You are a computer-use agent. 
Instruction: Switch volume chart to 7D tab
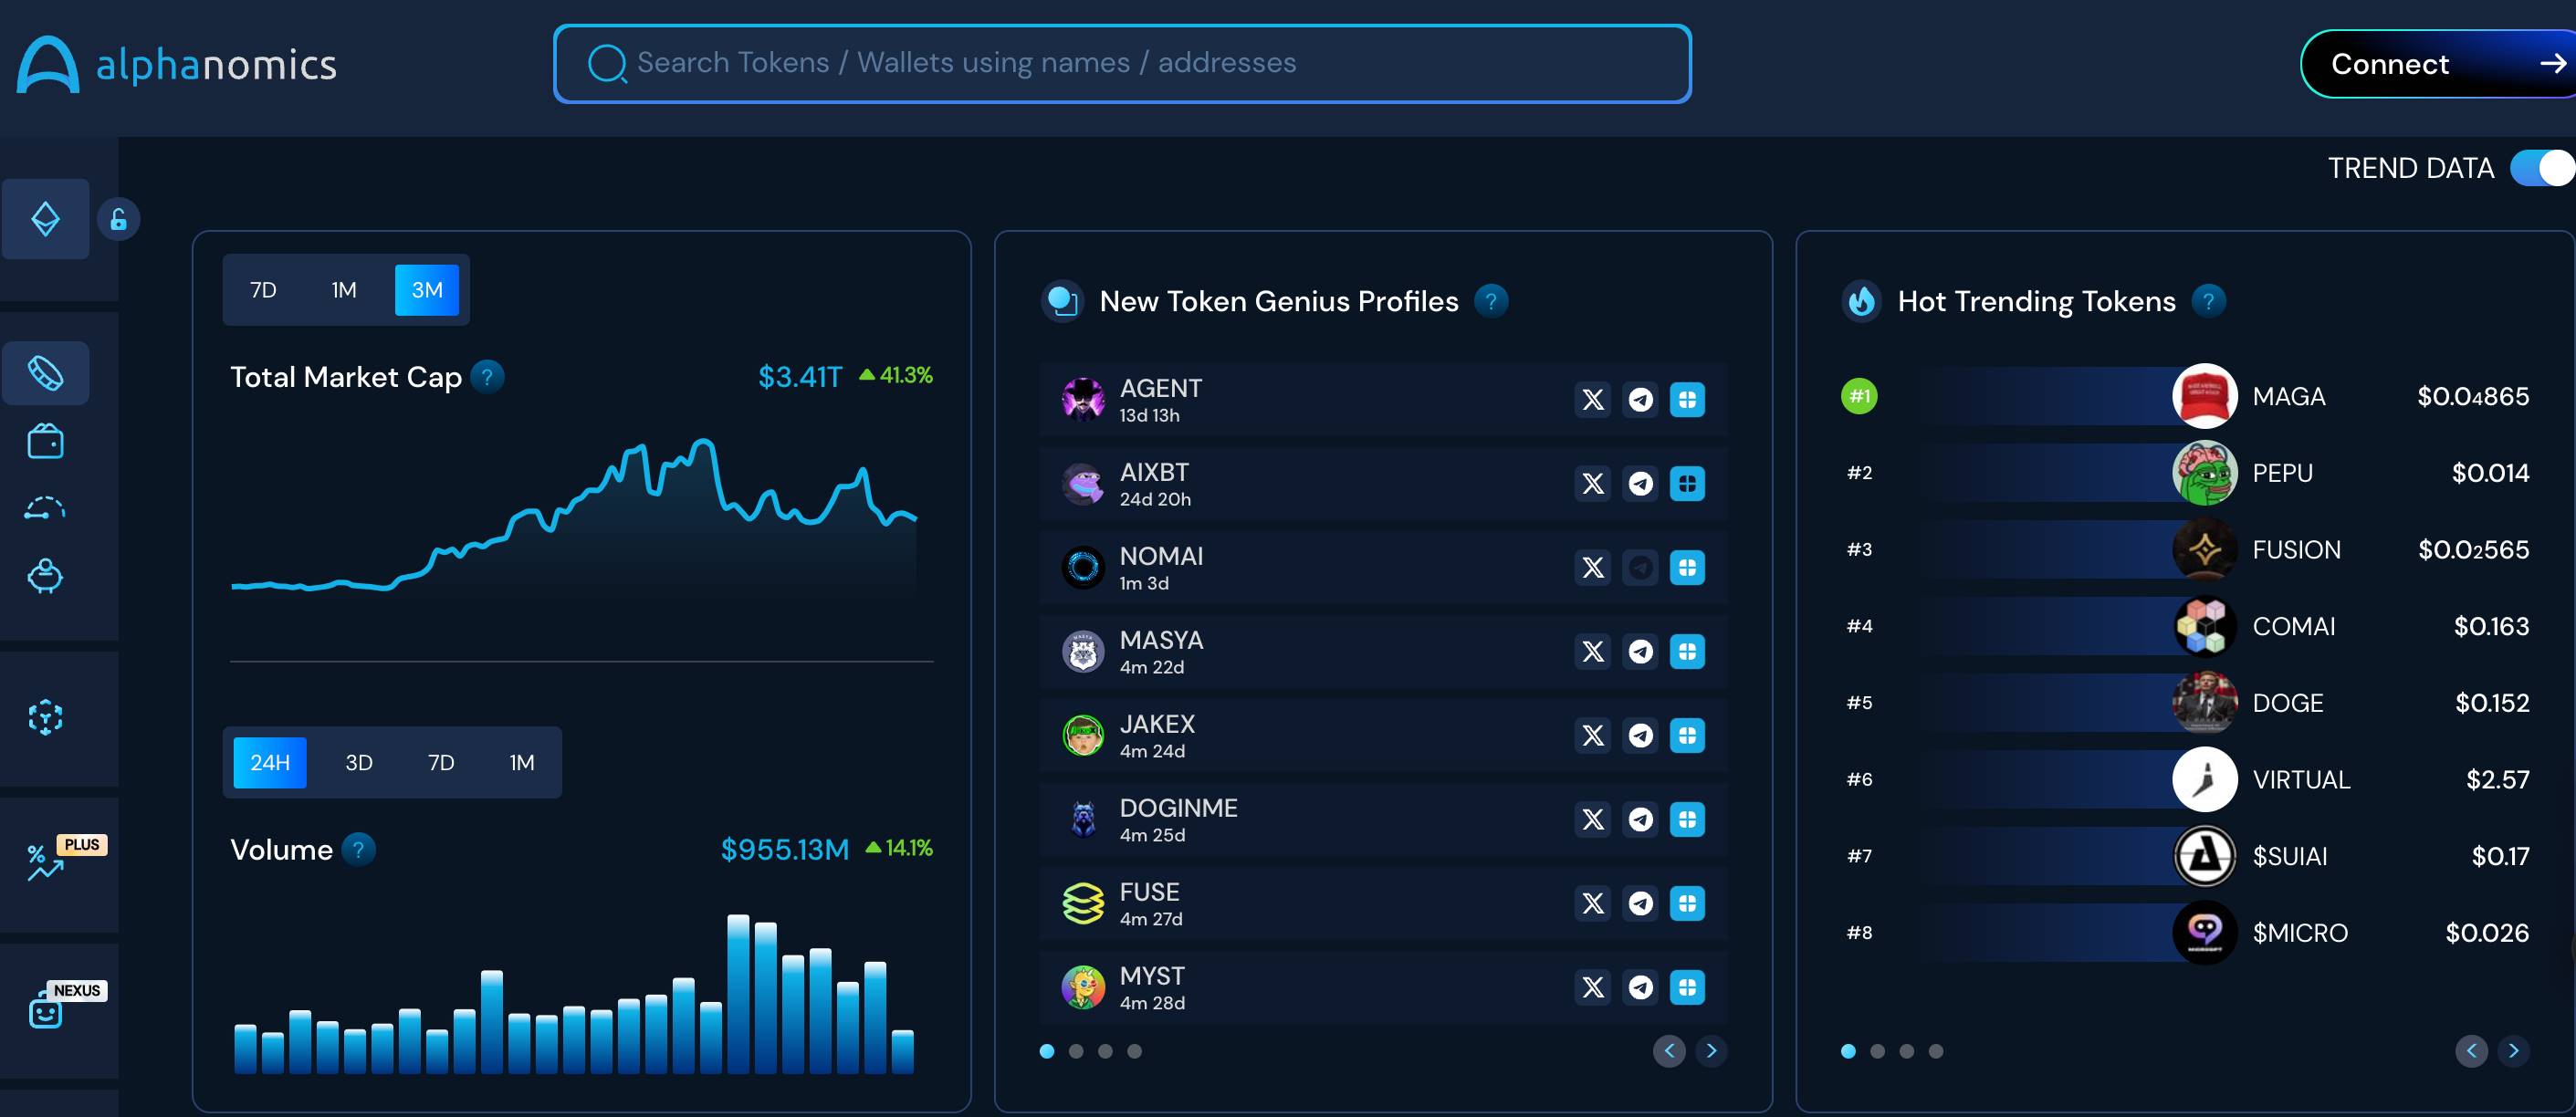point(441,763)
